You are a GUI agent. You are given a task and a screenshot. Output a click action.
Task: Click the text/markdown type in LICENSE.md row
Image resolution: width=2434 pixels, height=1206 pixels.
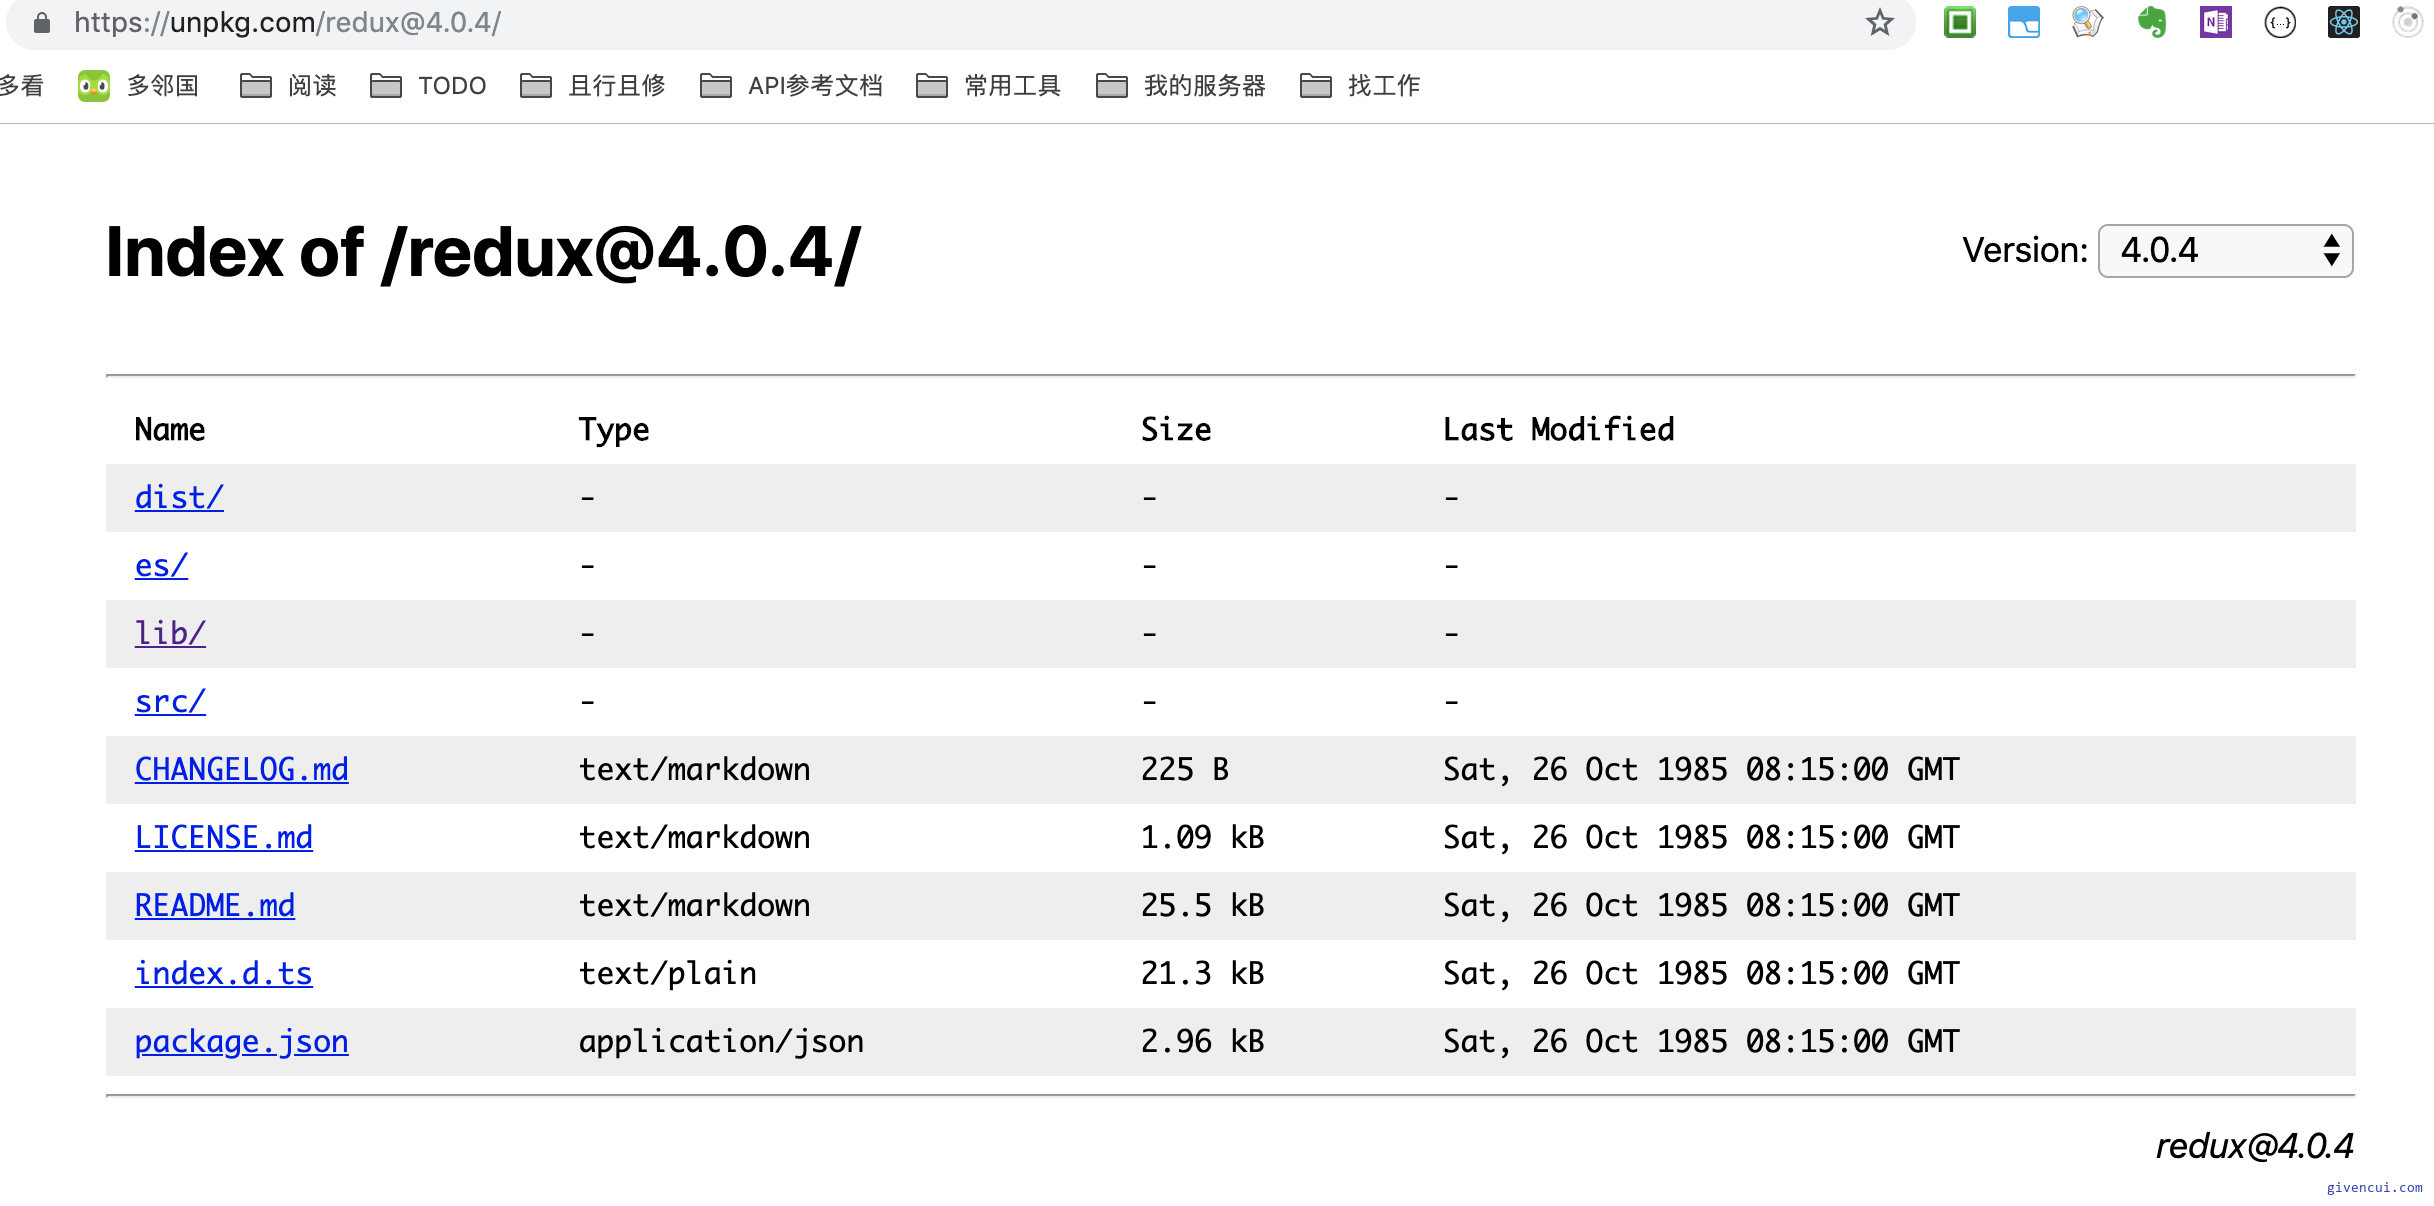click(694, 837)
